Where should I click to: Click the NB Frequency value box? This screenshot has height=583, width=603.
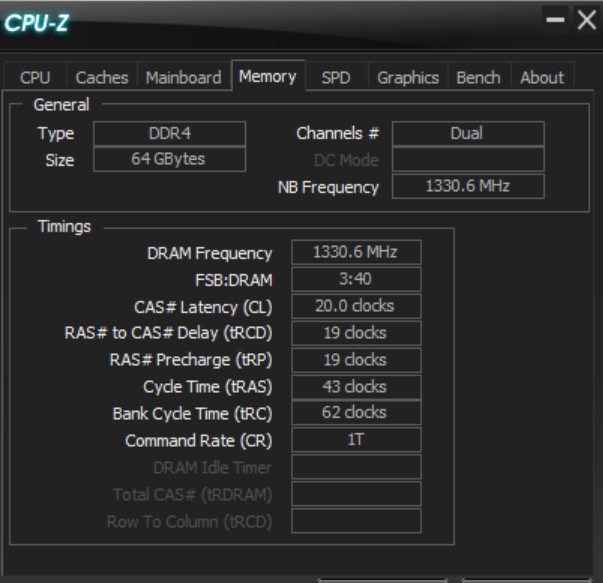click(467, 187)
